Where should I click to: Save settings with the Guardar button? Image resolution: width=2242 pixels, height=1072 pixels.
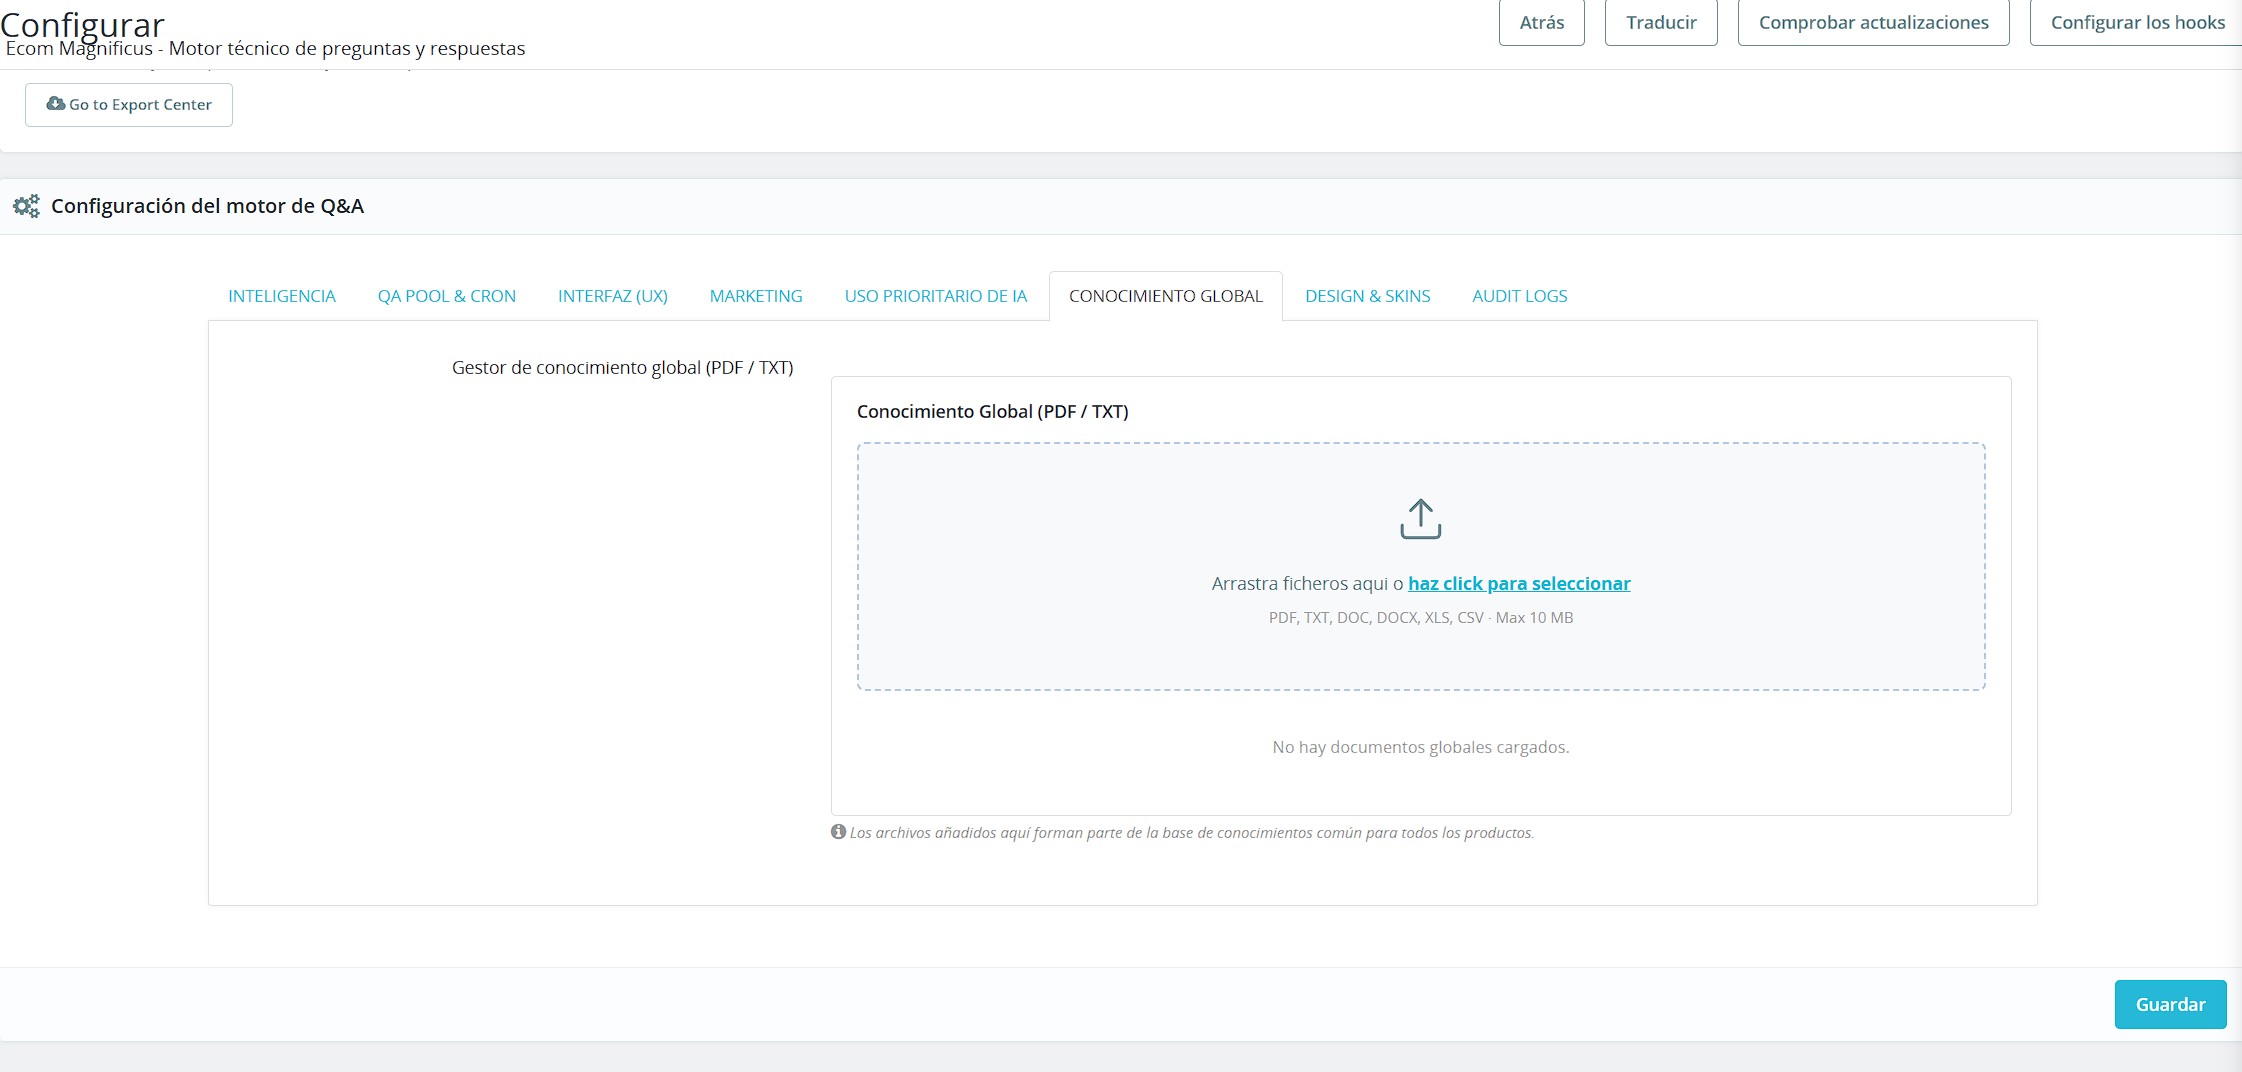pyautogui.click(x=2170, y=1004)
